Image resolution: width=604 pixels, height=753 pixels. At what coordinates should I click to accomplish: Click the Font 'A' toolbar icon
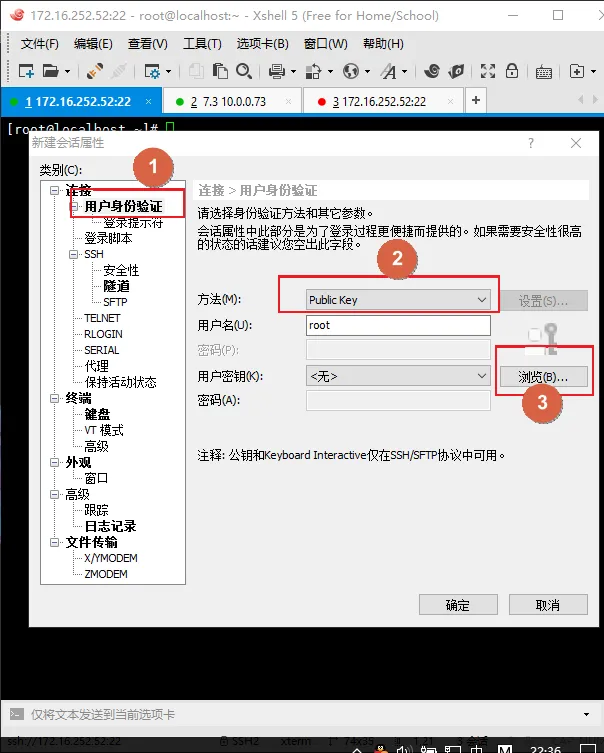[388, 72]
